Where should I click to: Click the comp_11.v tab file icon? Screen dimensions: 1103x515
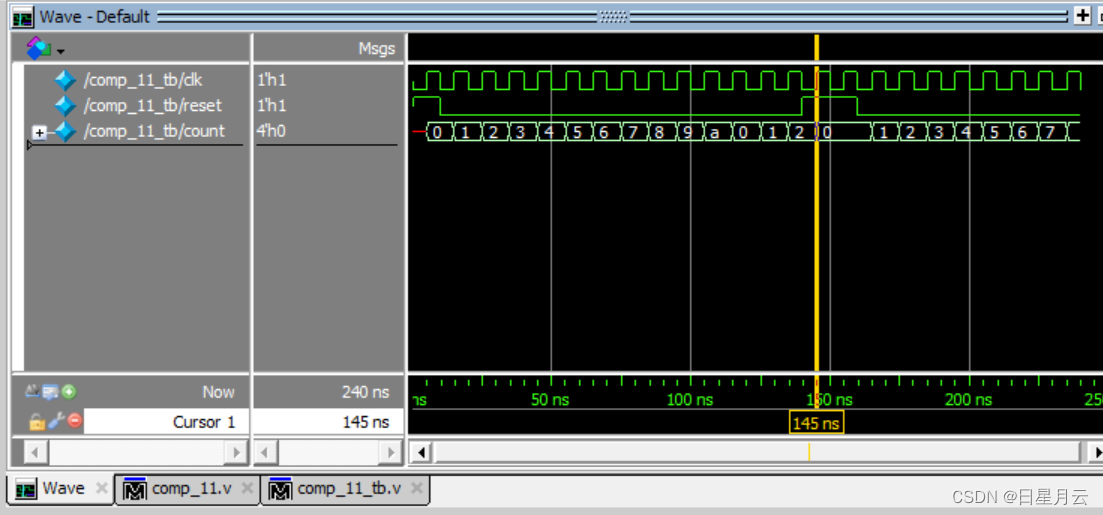click(x=134, y=488)
